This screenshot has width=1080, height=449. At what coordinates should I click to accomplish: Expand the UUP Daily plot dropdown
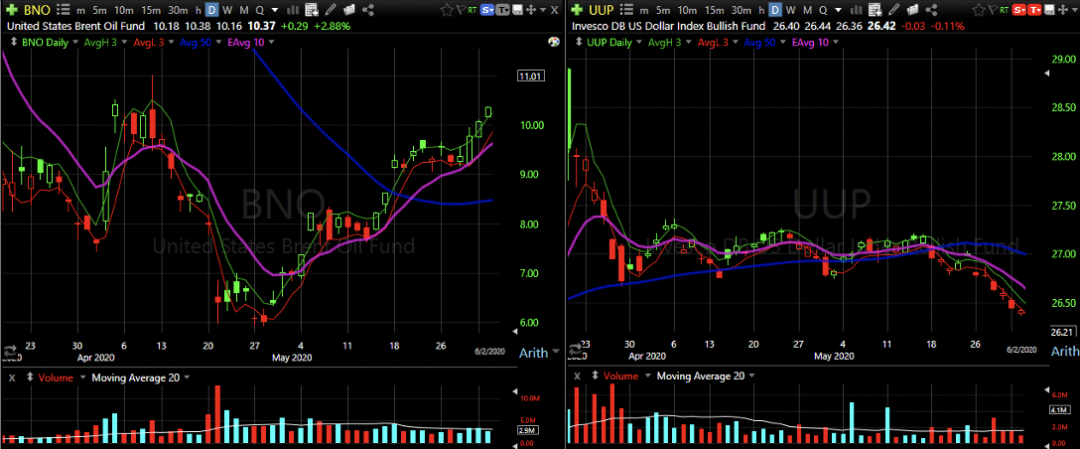pyautogui.click(x=638, y=42)
